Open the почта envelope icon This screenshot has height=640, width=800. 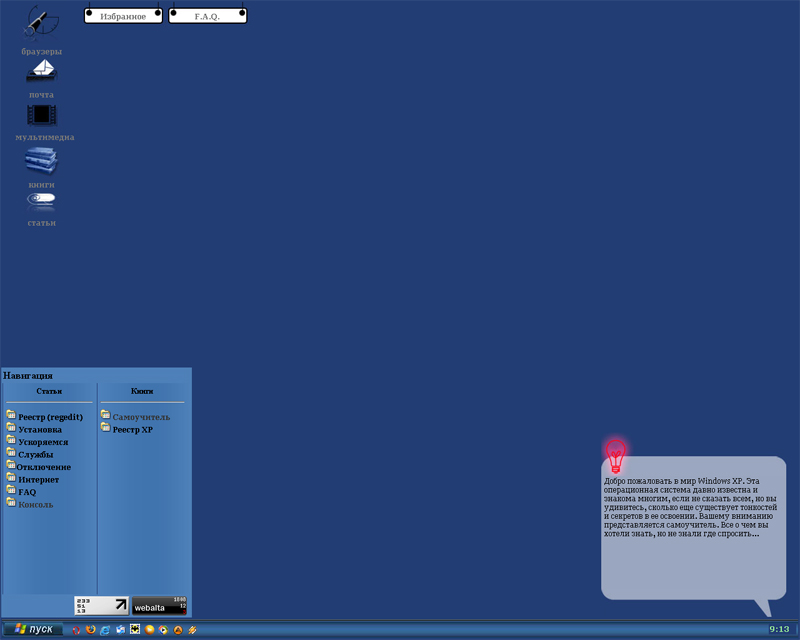pyautogui.click(x=42, y=70)
